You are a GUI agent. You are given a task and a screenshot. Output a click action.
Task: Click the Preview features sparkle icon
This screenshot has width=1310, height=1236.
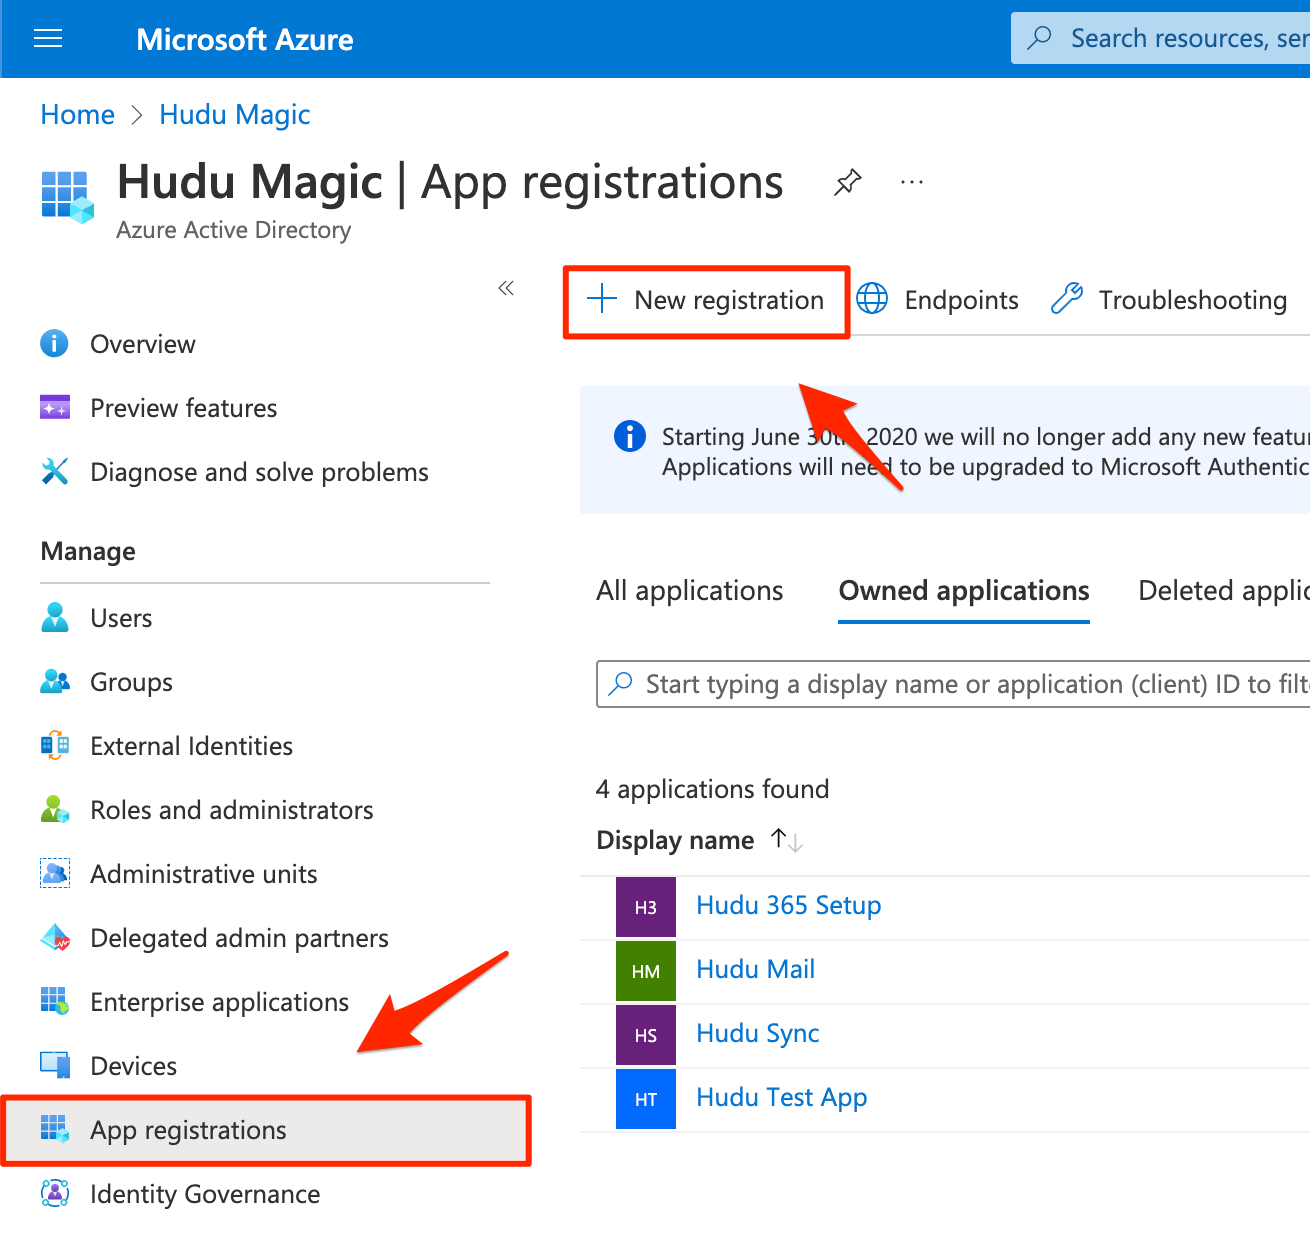55,408
